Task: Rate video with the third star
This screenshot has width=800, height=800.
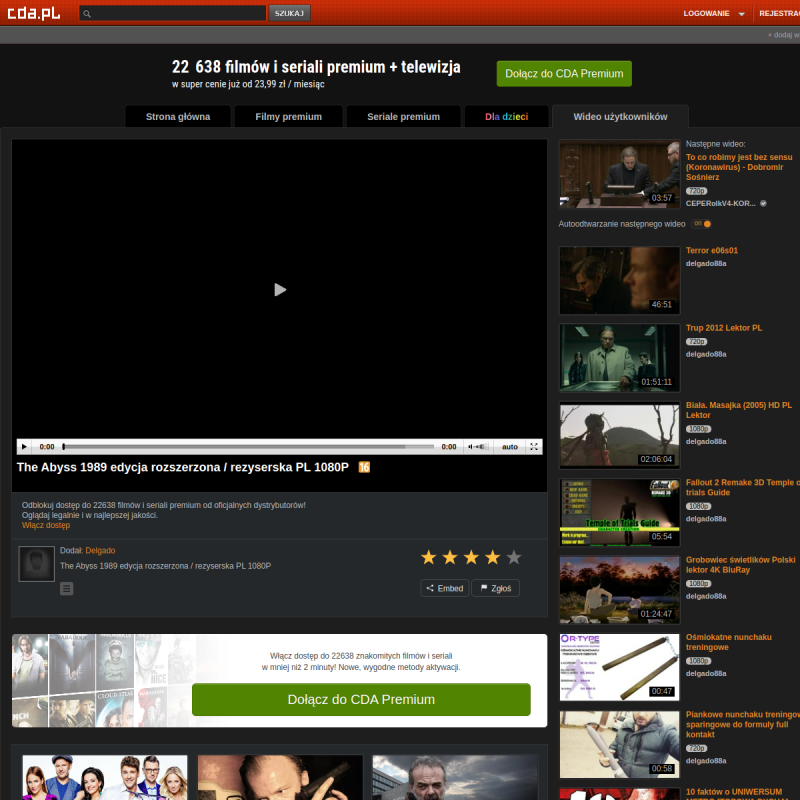Action: [x=471, y=557]
